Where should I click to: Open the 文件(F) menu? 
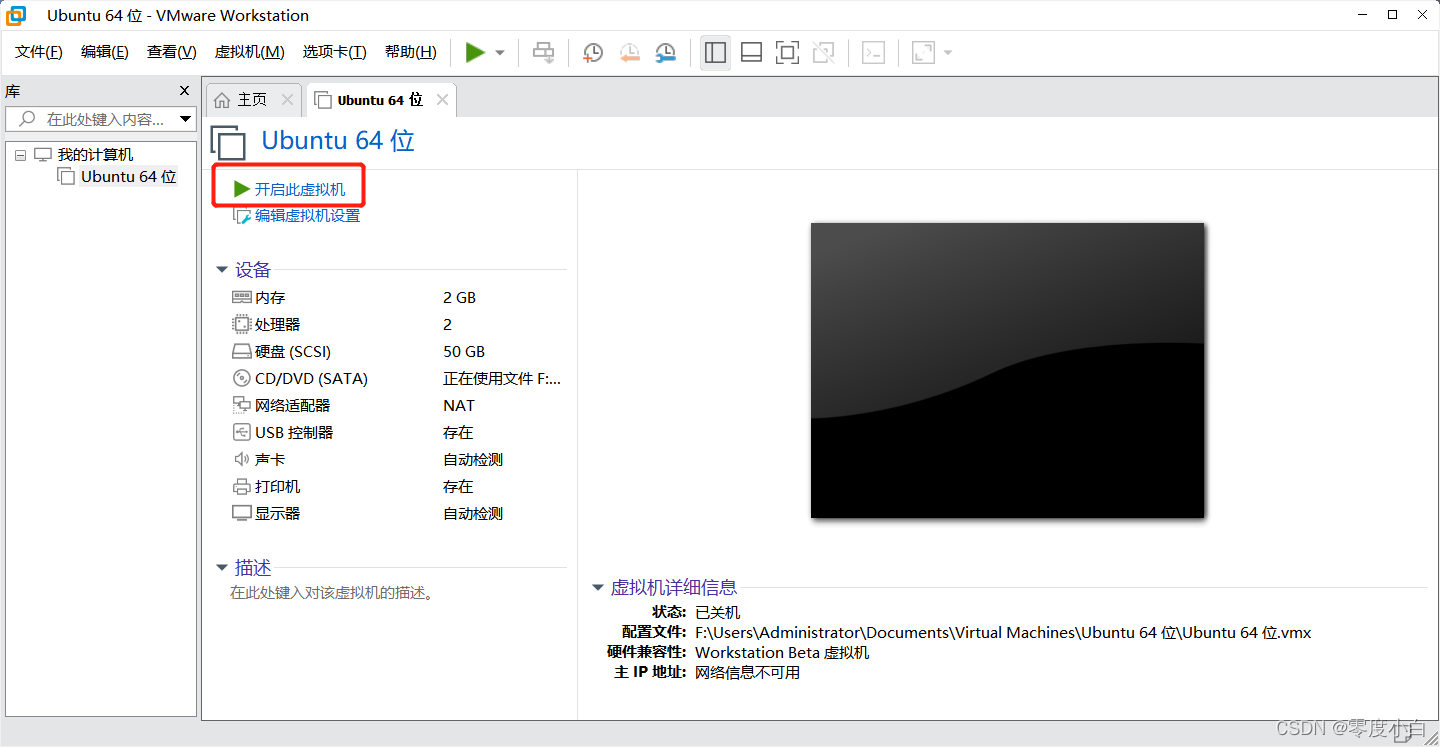[x=39, y=52]
